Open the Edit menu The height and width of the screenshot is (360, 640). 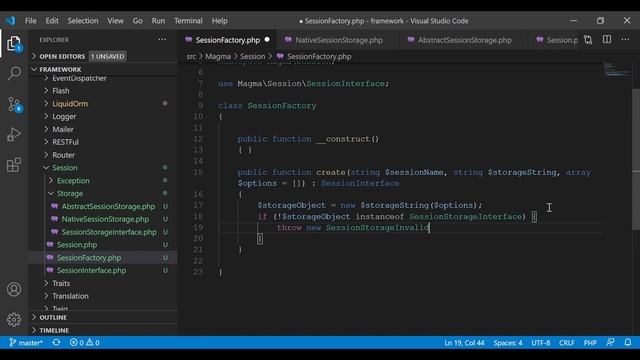click(x=52, y=21)
